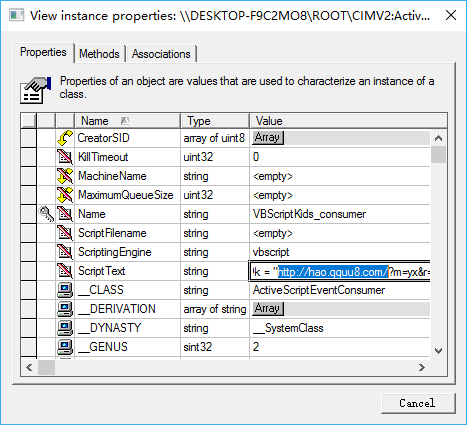Switch to the Methods tab
This screenshot has height=425, width=467.
point(99,54)
